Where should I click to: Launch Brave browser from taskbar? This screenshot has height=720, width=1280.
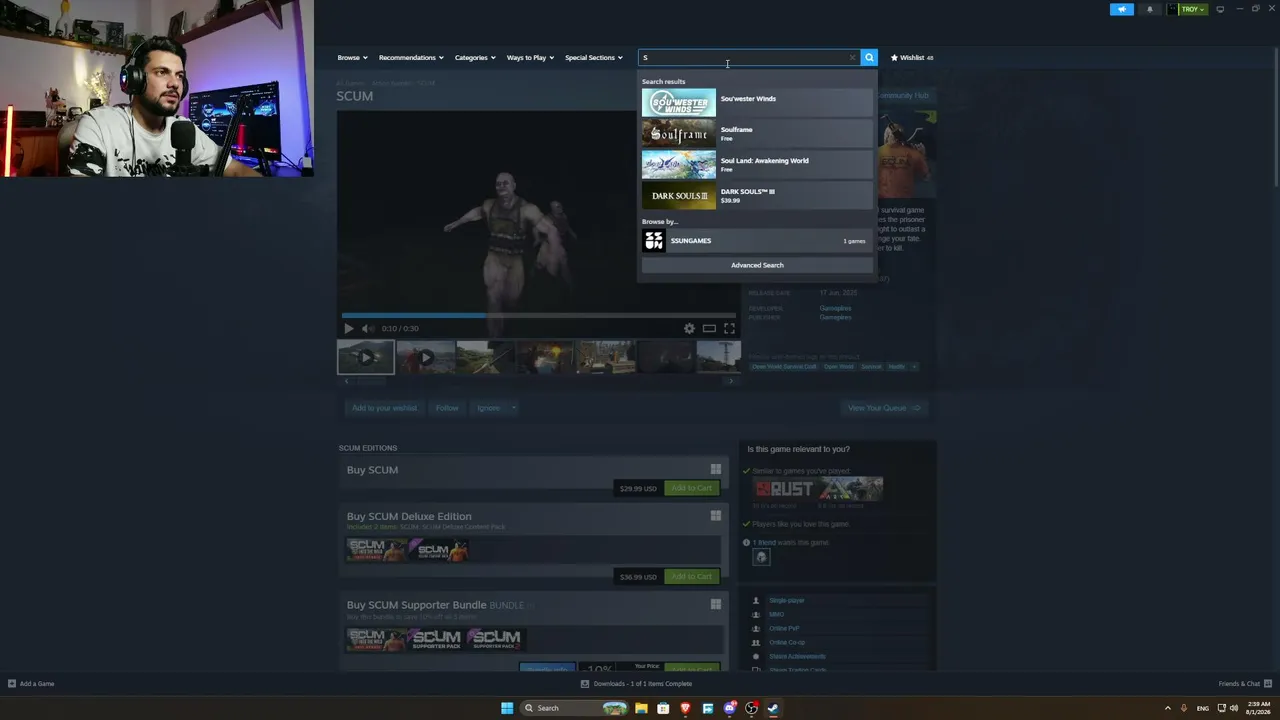point(685,708)
